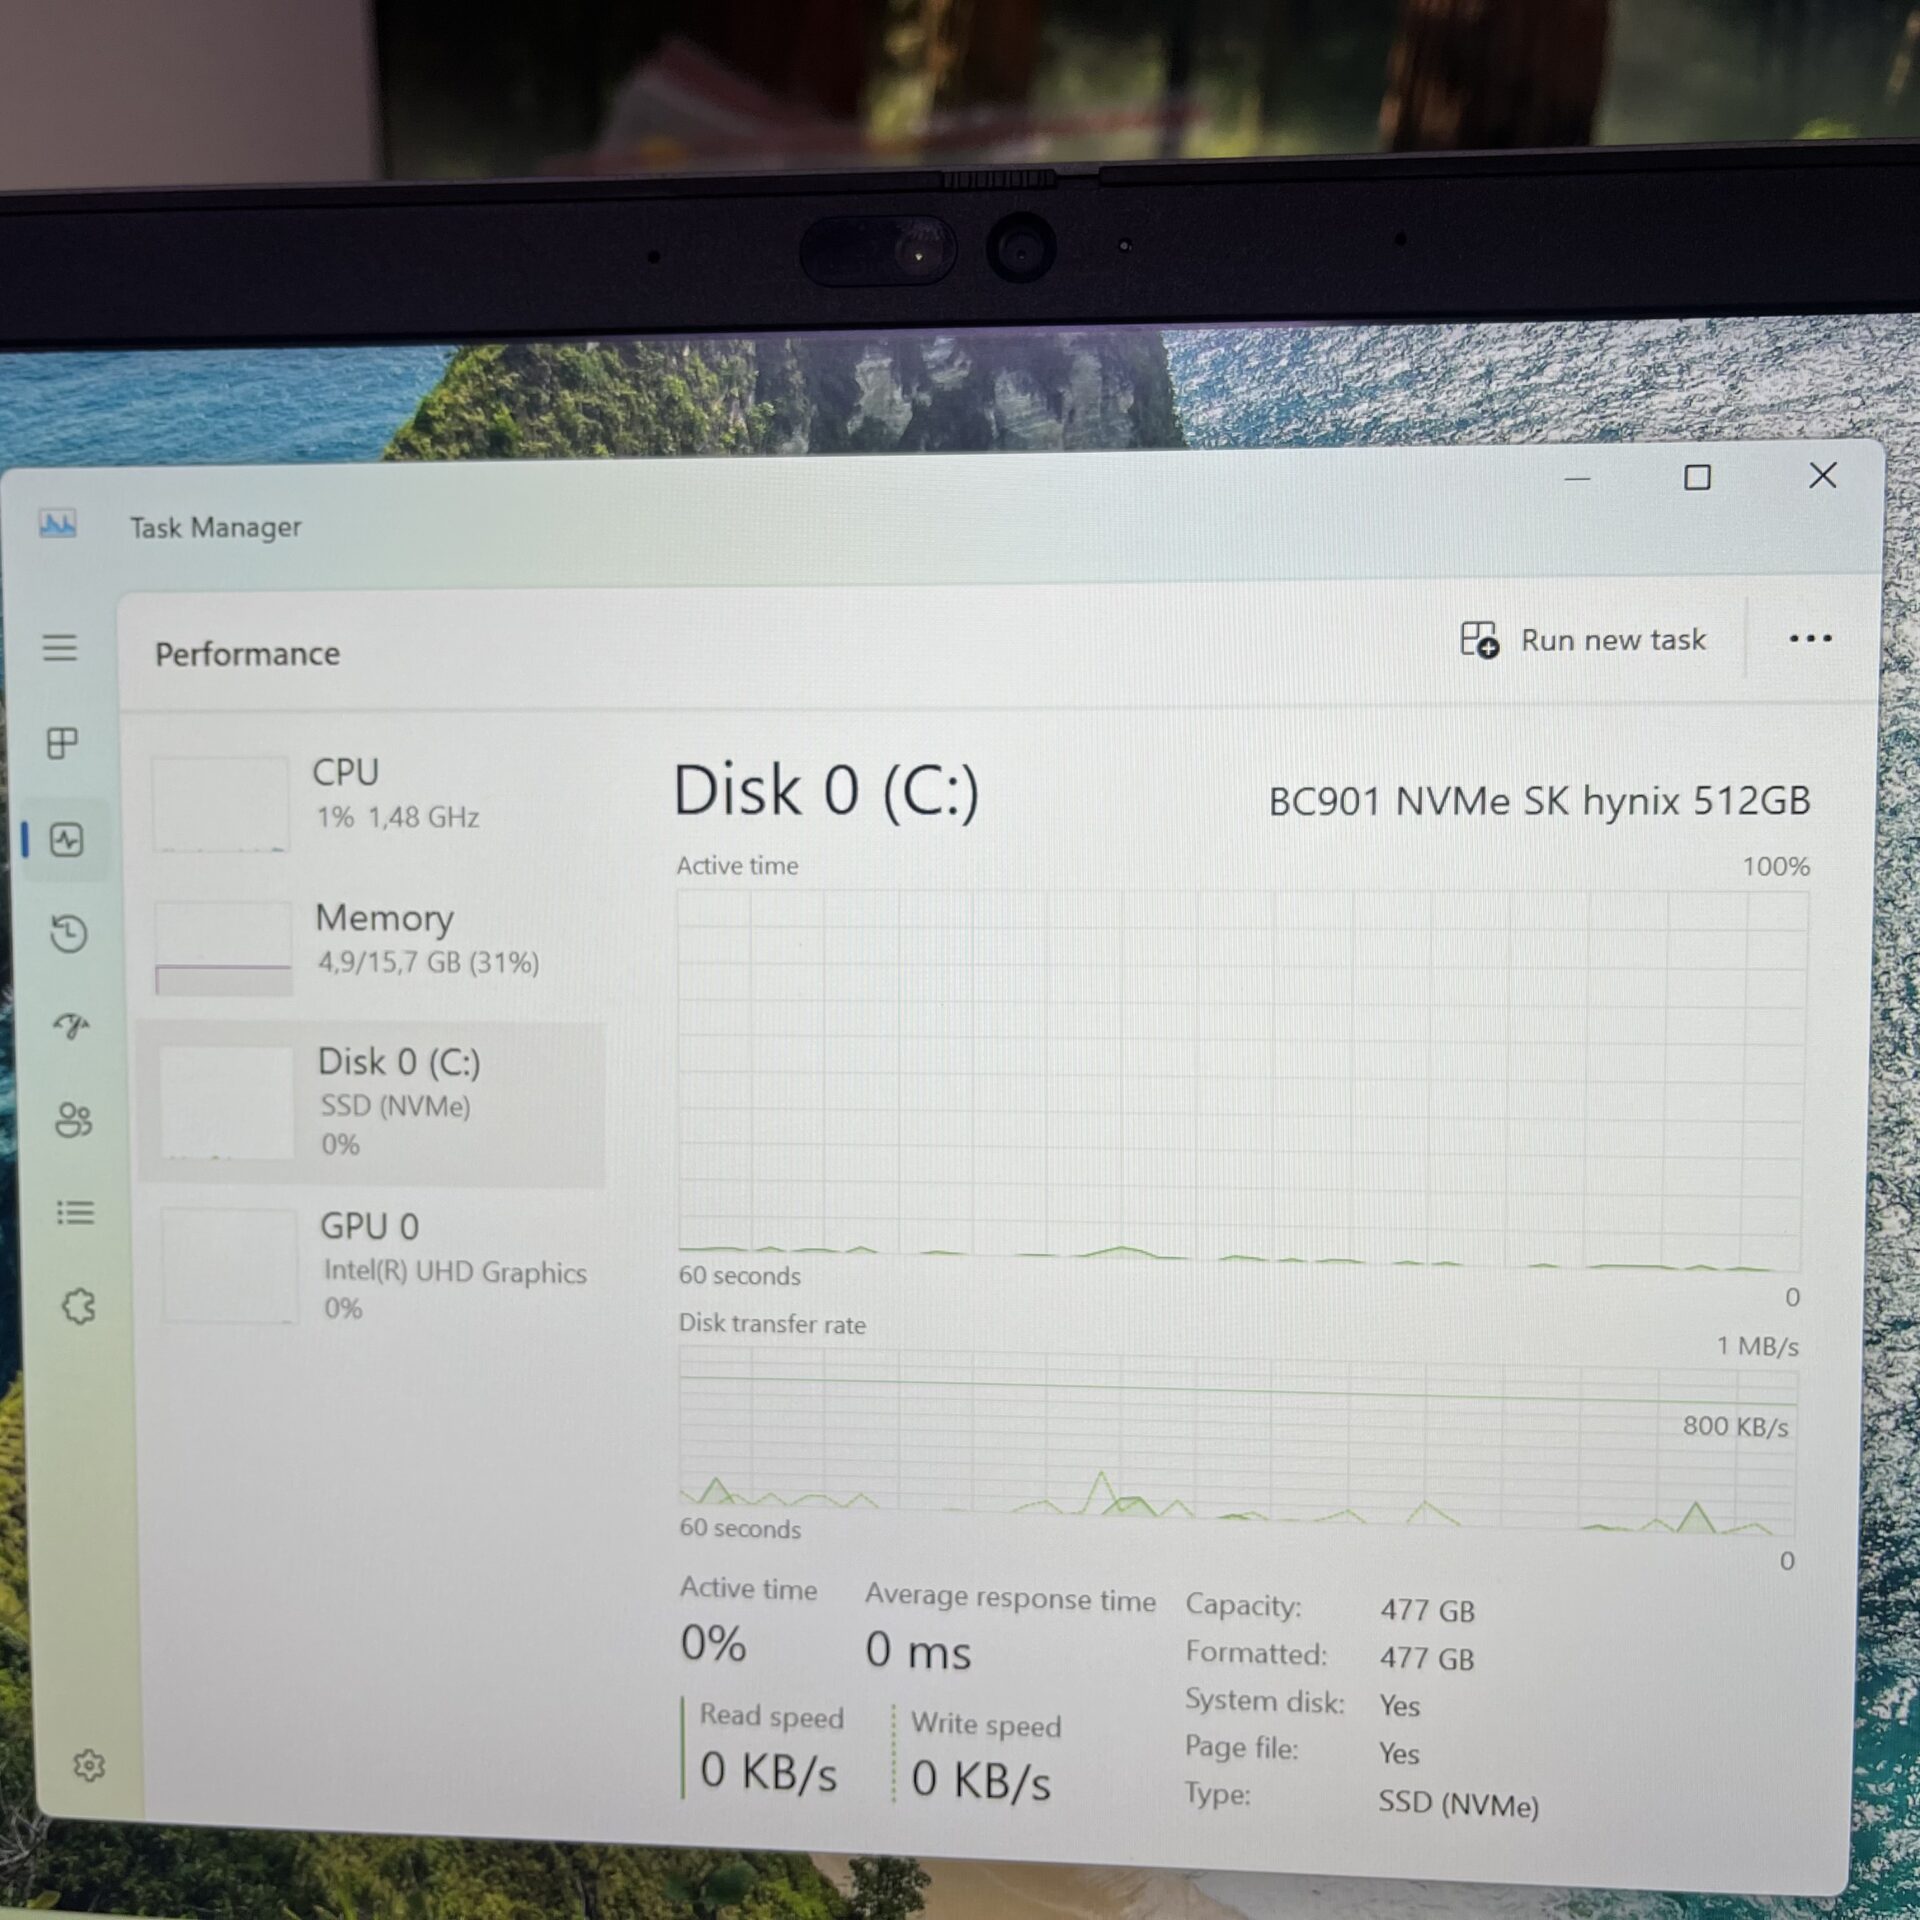Click the Write speed 0 KB/s value
Screen dimensions: 1920x1920
click(x=980, y=1780)
